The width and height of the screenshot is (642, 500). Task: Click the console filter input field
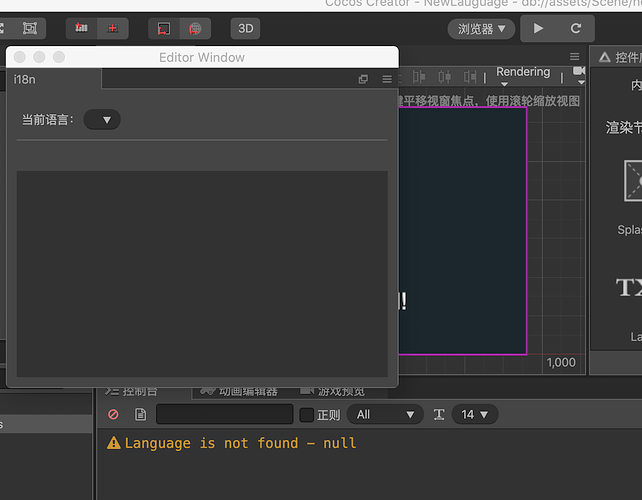point(225,414)
